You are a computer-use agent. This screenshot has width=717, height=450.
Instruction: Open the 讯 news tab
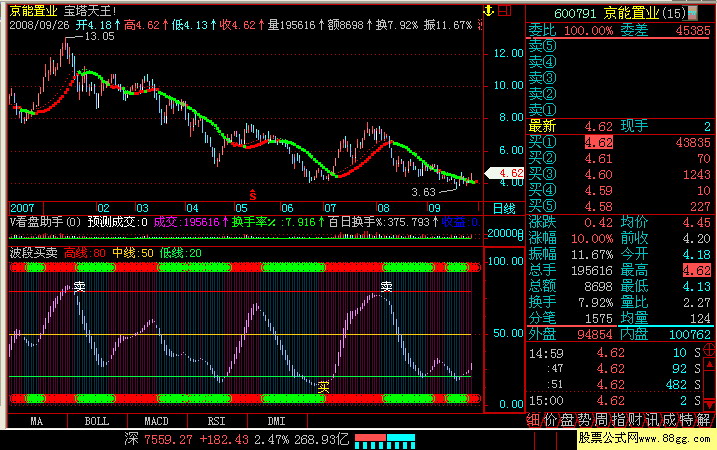click(653, 420)
